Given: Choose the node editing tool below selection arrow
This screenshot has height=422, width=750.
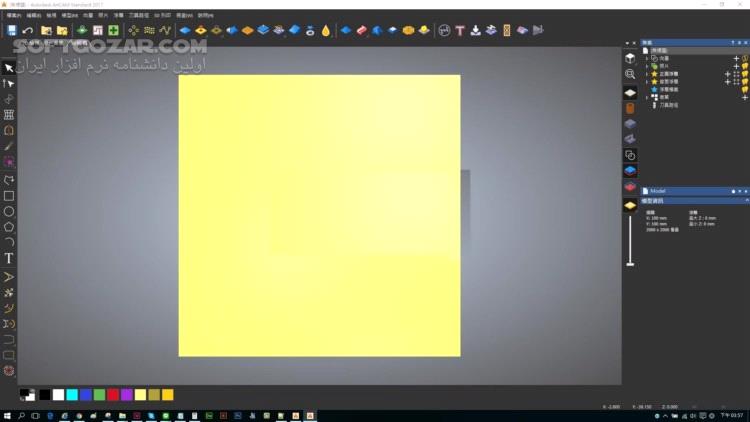Looking at the screenshot, I should [x=9, y=84].
